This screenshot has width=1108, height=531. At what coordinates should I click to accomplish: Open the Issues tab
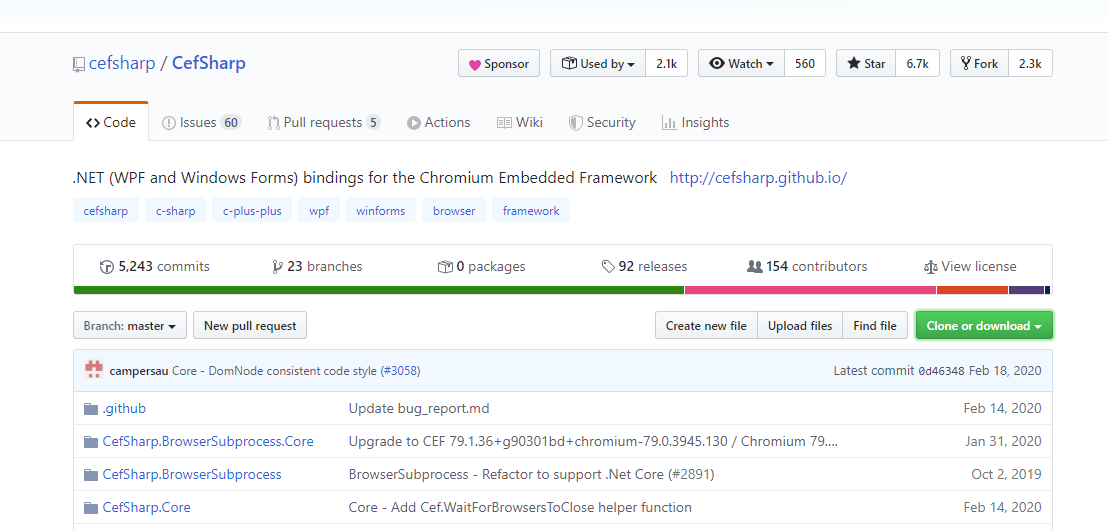coord(201,122)
